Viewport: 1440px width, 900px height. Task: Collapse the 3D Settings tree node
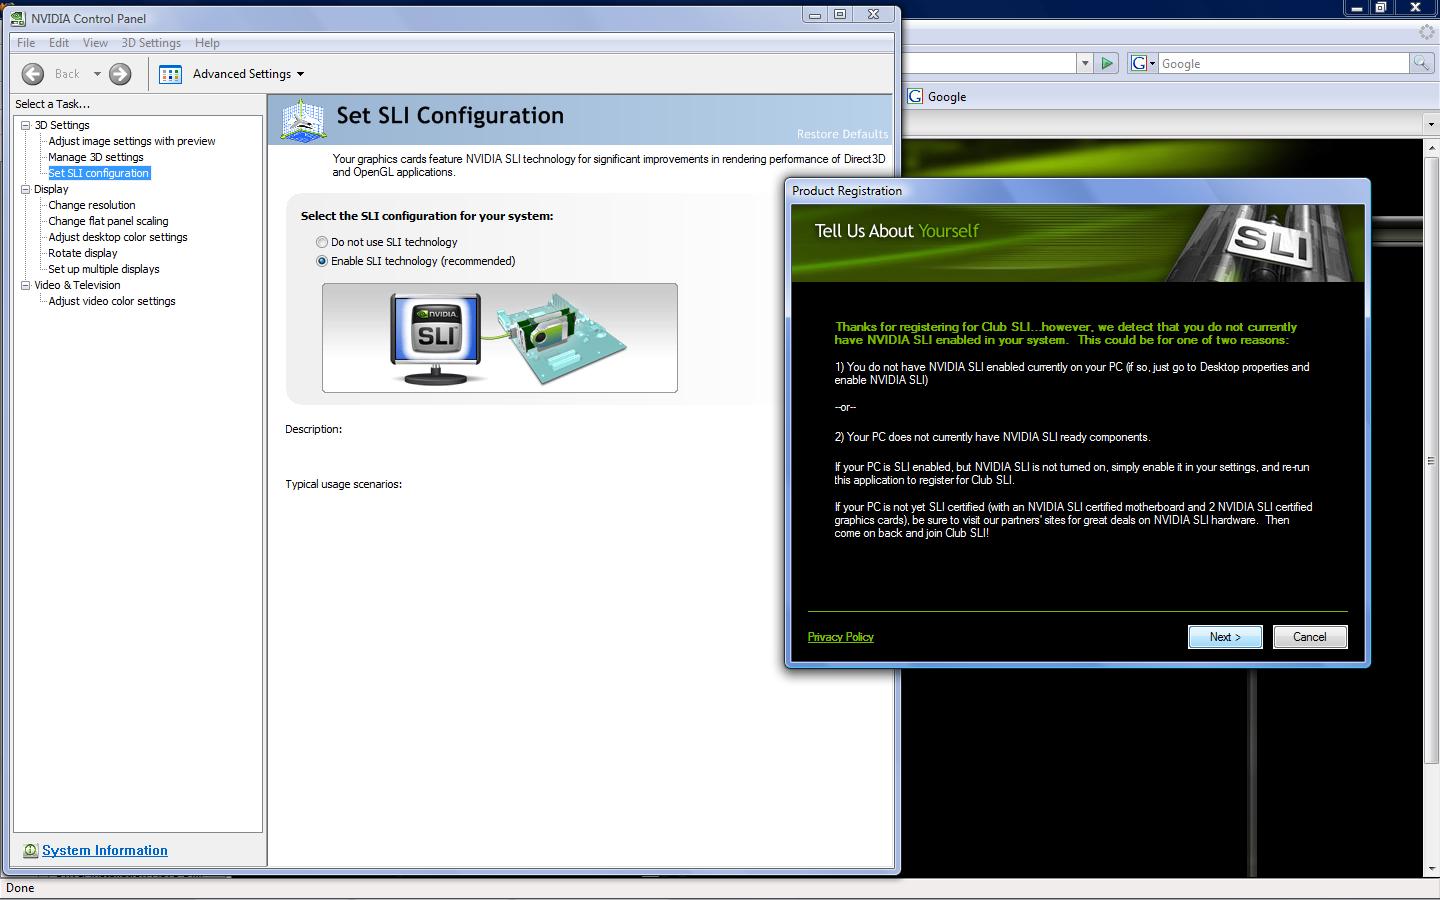[26, 125]
